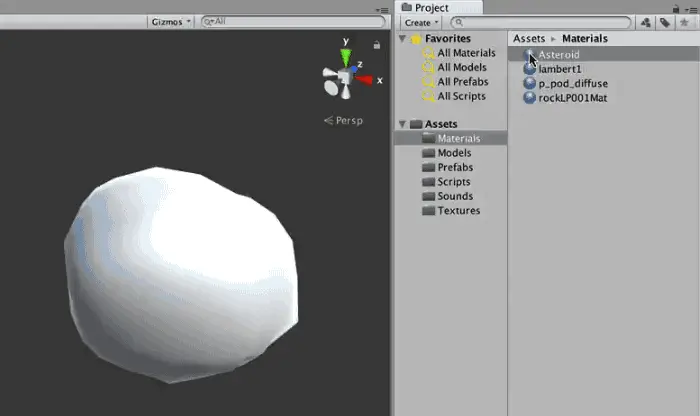Click the All Prefabs search icon
700x416 pixels.
point(429,82)
